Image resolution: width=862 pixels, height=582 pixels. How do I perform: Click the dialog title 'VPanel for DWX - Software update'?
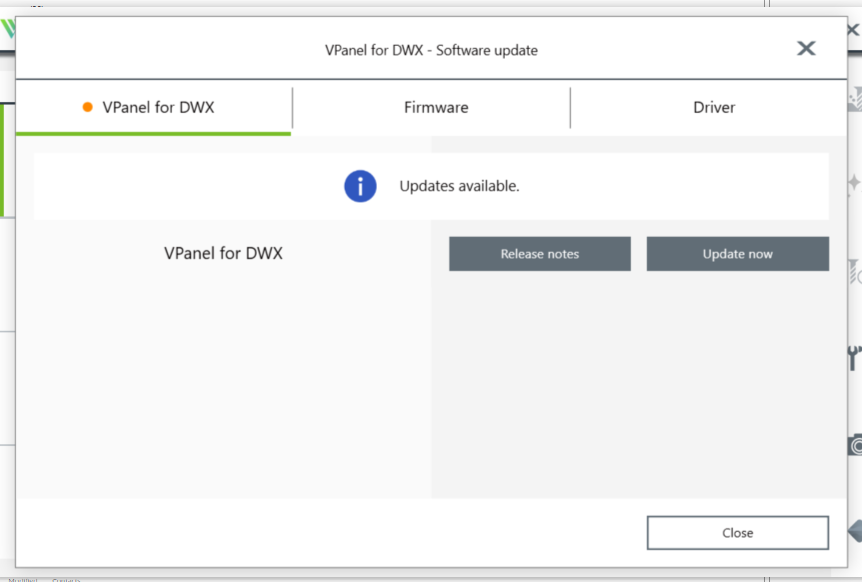click(x=431, y=50)
